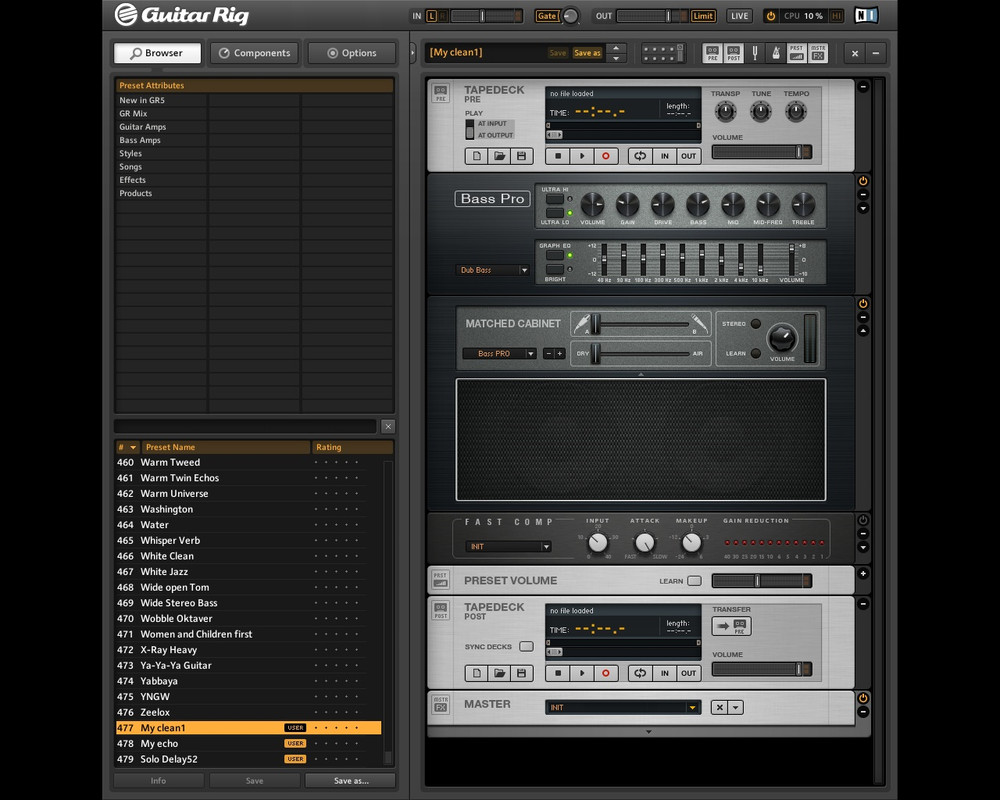Collapse the Tapedeck Pre module
Image resolution: width=1000 pixels, height=800 pixels.
pos(863,87)
